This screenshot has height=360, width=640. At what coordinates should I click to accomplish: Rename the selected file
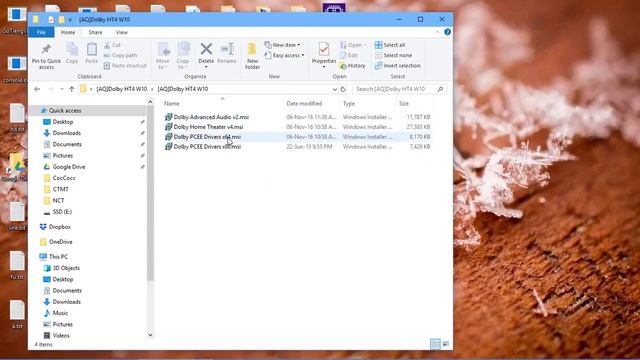[x=227, y=53]
